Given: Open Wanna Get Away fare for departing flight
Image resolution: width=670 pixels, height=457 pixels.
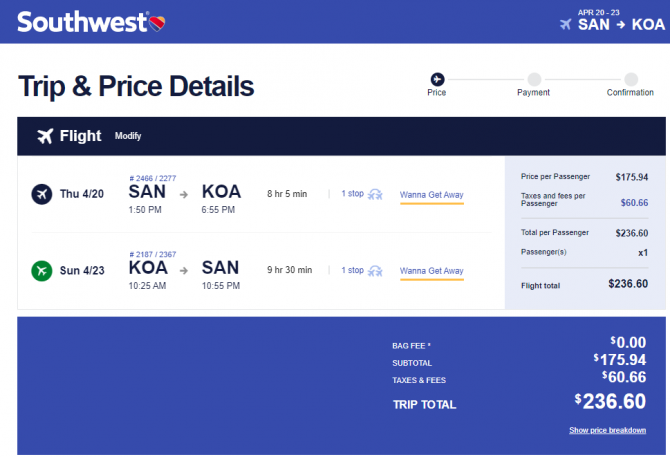Looking at the screenshot, I should tap(432, 195).
